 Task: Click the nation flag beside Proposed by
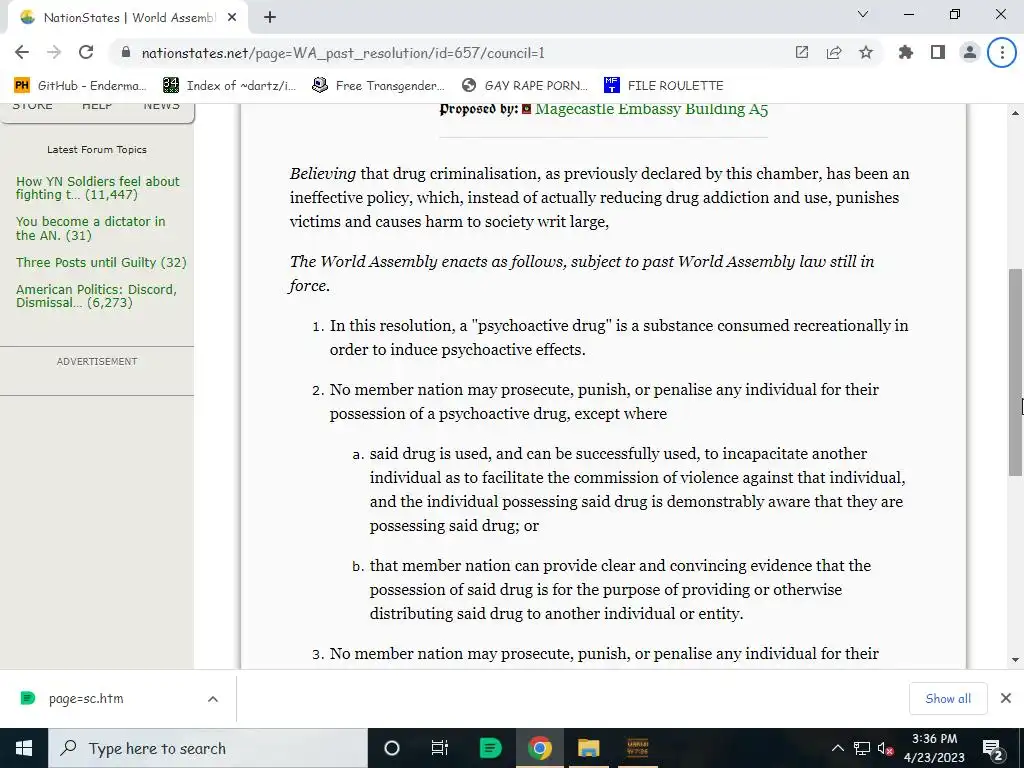(x=526, y=110)
